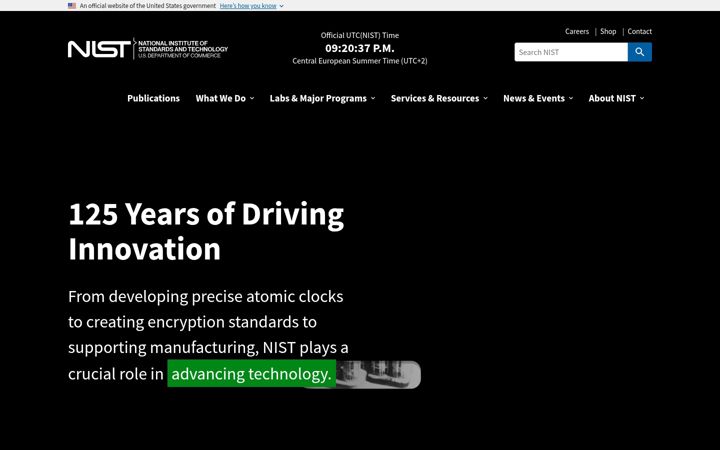This screenshot has height=450, width=720.
Task: Open the Publications menu item
Action: [153, 98]
